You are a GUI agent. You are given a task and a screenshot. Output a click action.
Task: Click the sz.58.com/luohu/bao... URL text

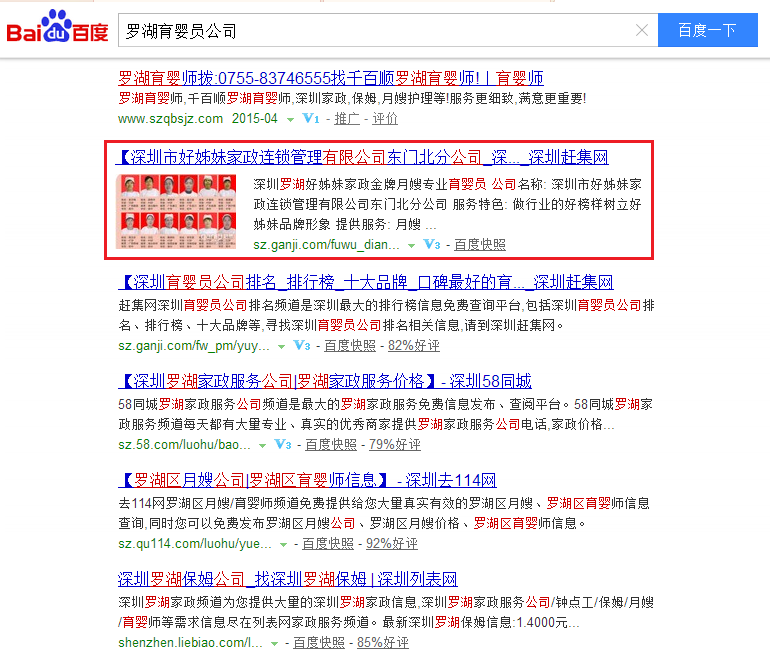[184, 445]
